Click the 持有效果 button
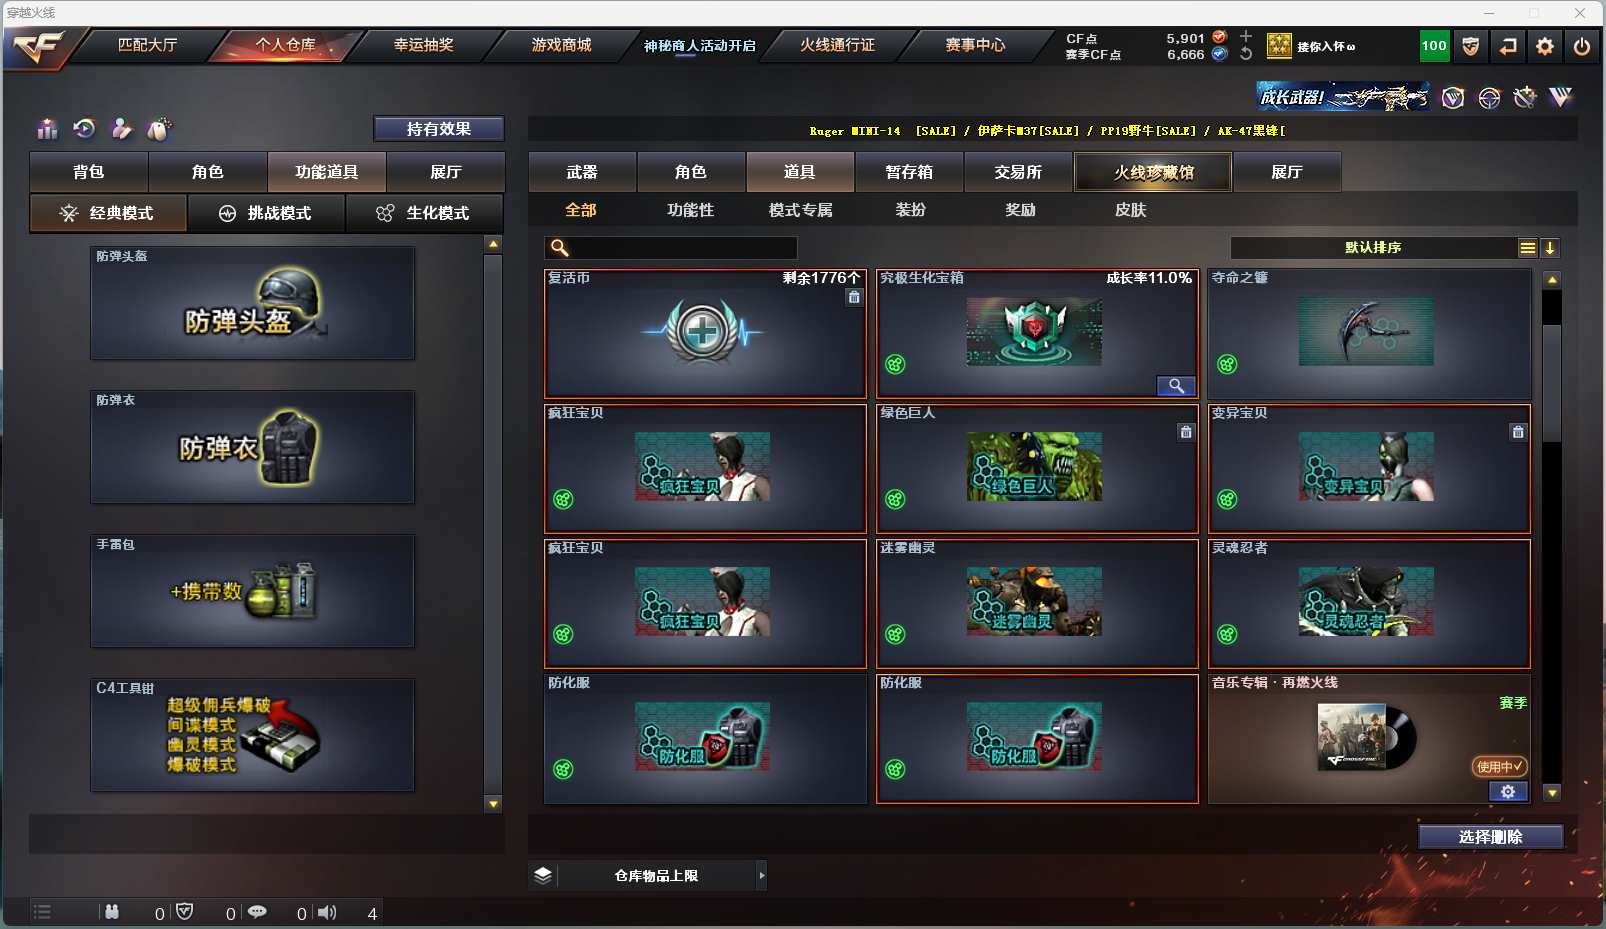The image size is (1606, 929). coord(439,129)
